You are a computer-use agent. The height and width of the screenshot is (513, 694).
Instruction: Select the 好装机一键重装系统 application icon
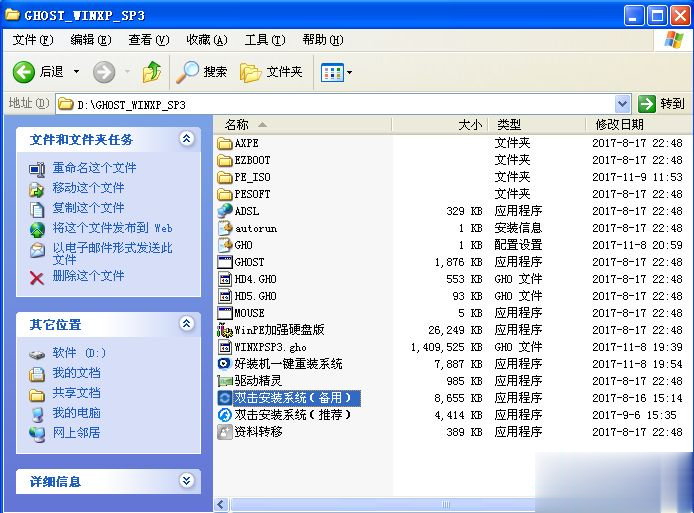click(x=225, y=364)
